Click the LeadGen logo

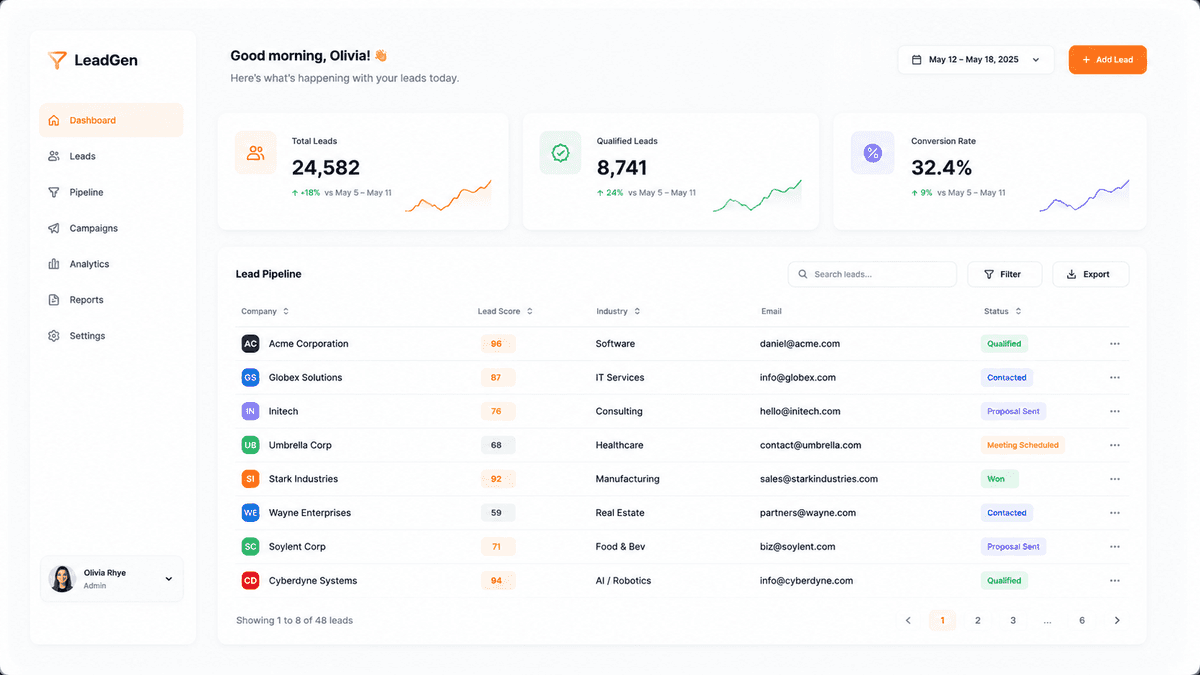point(93,60)
